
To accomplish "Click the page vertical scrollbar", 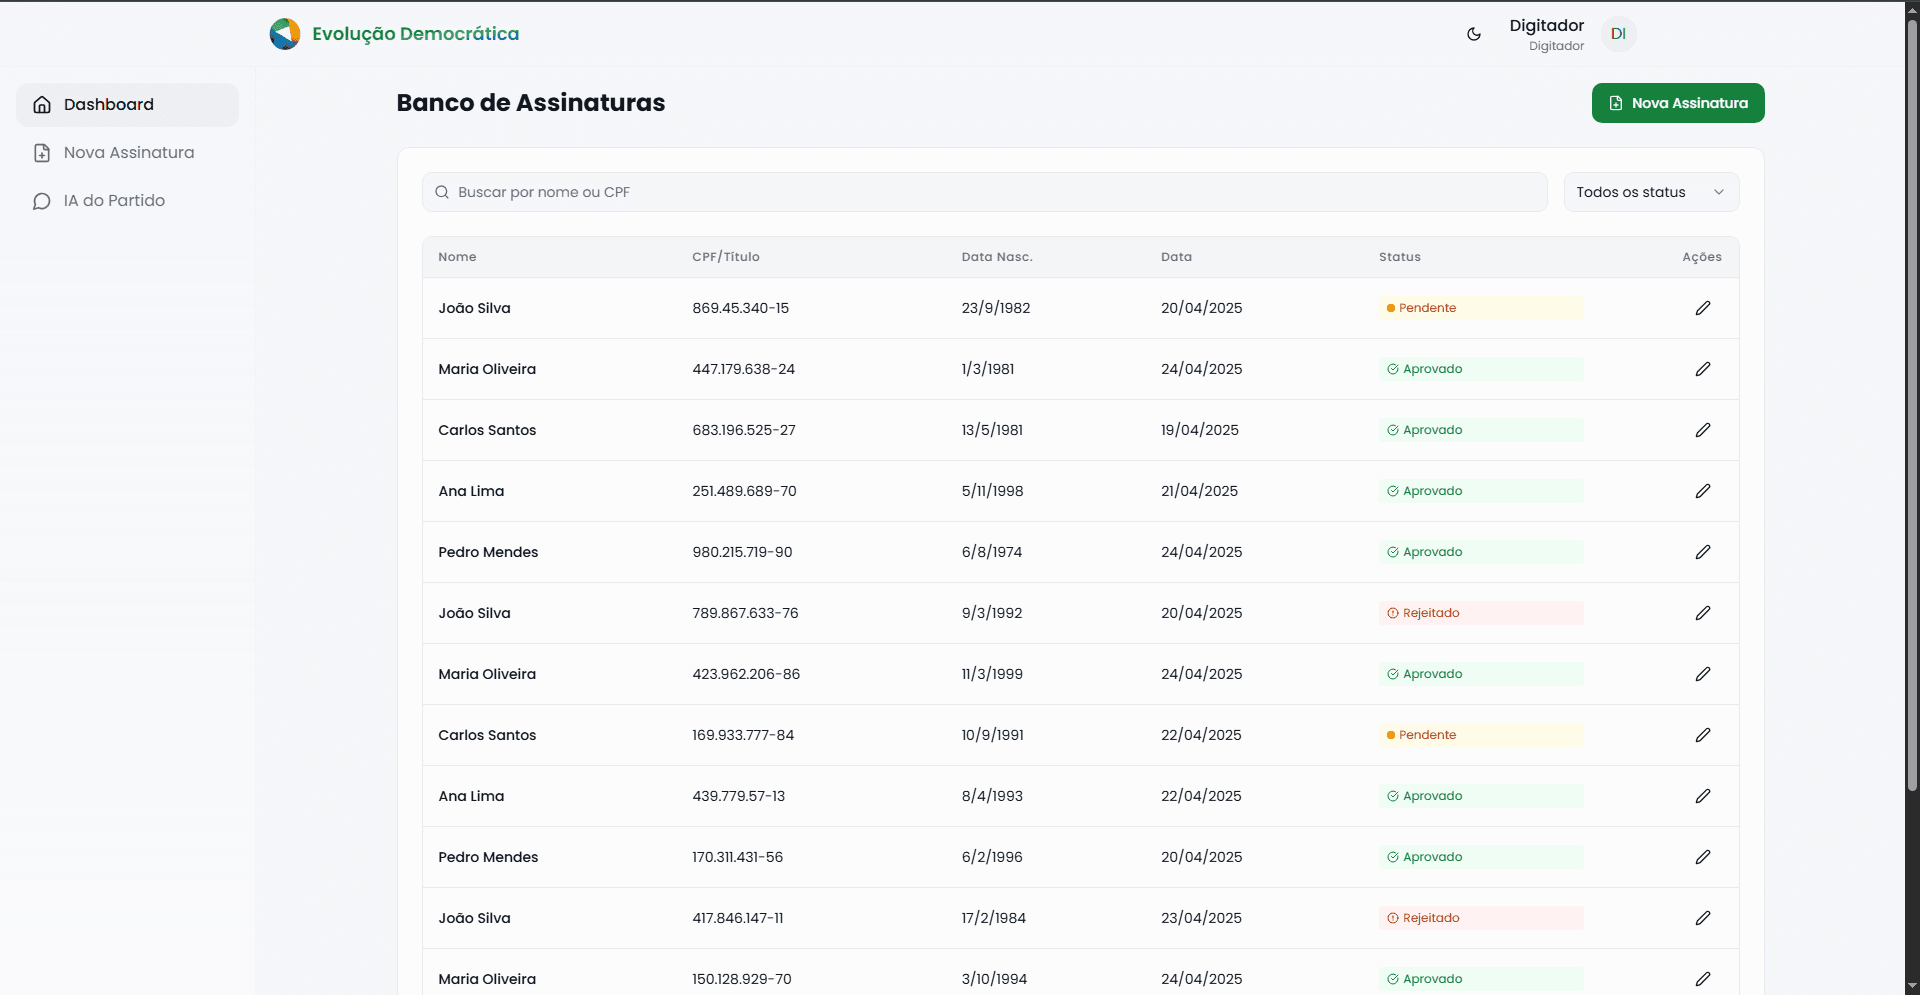I will [x=1911, y=400].
